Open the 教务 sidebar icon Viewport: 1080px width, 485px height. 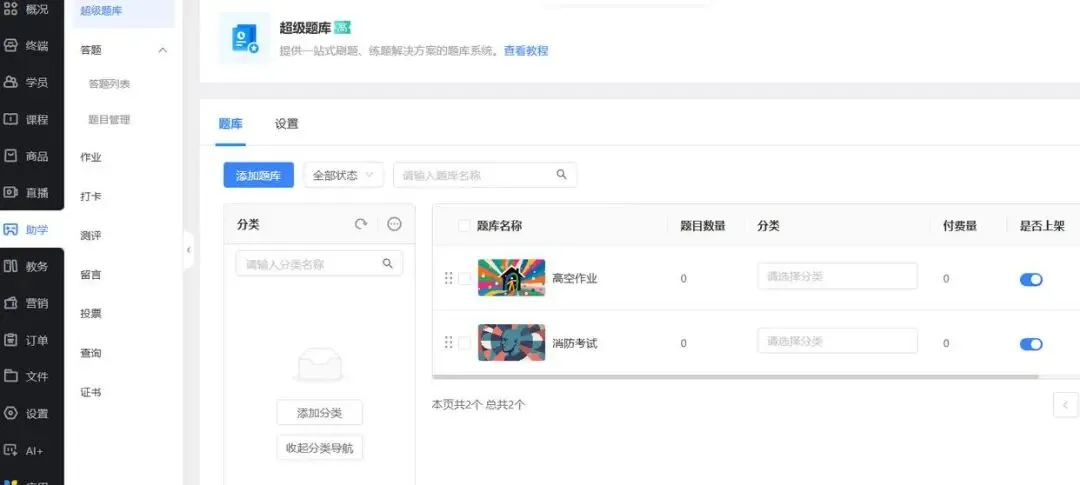point(10,266)
